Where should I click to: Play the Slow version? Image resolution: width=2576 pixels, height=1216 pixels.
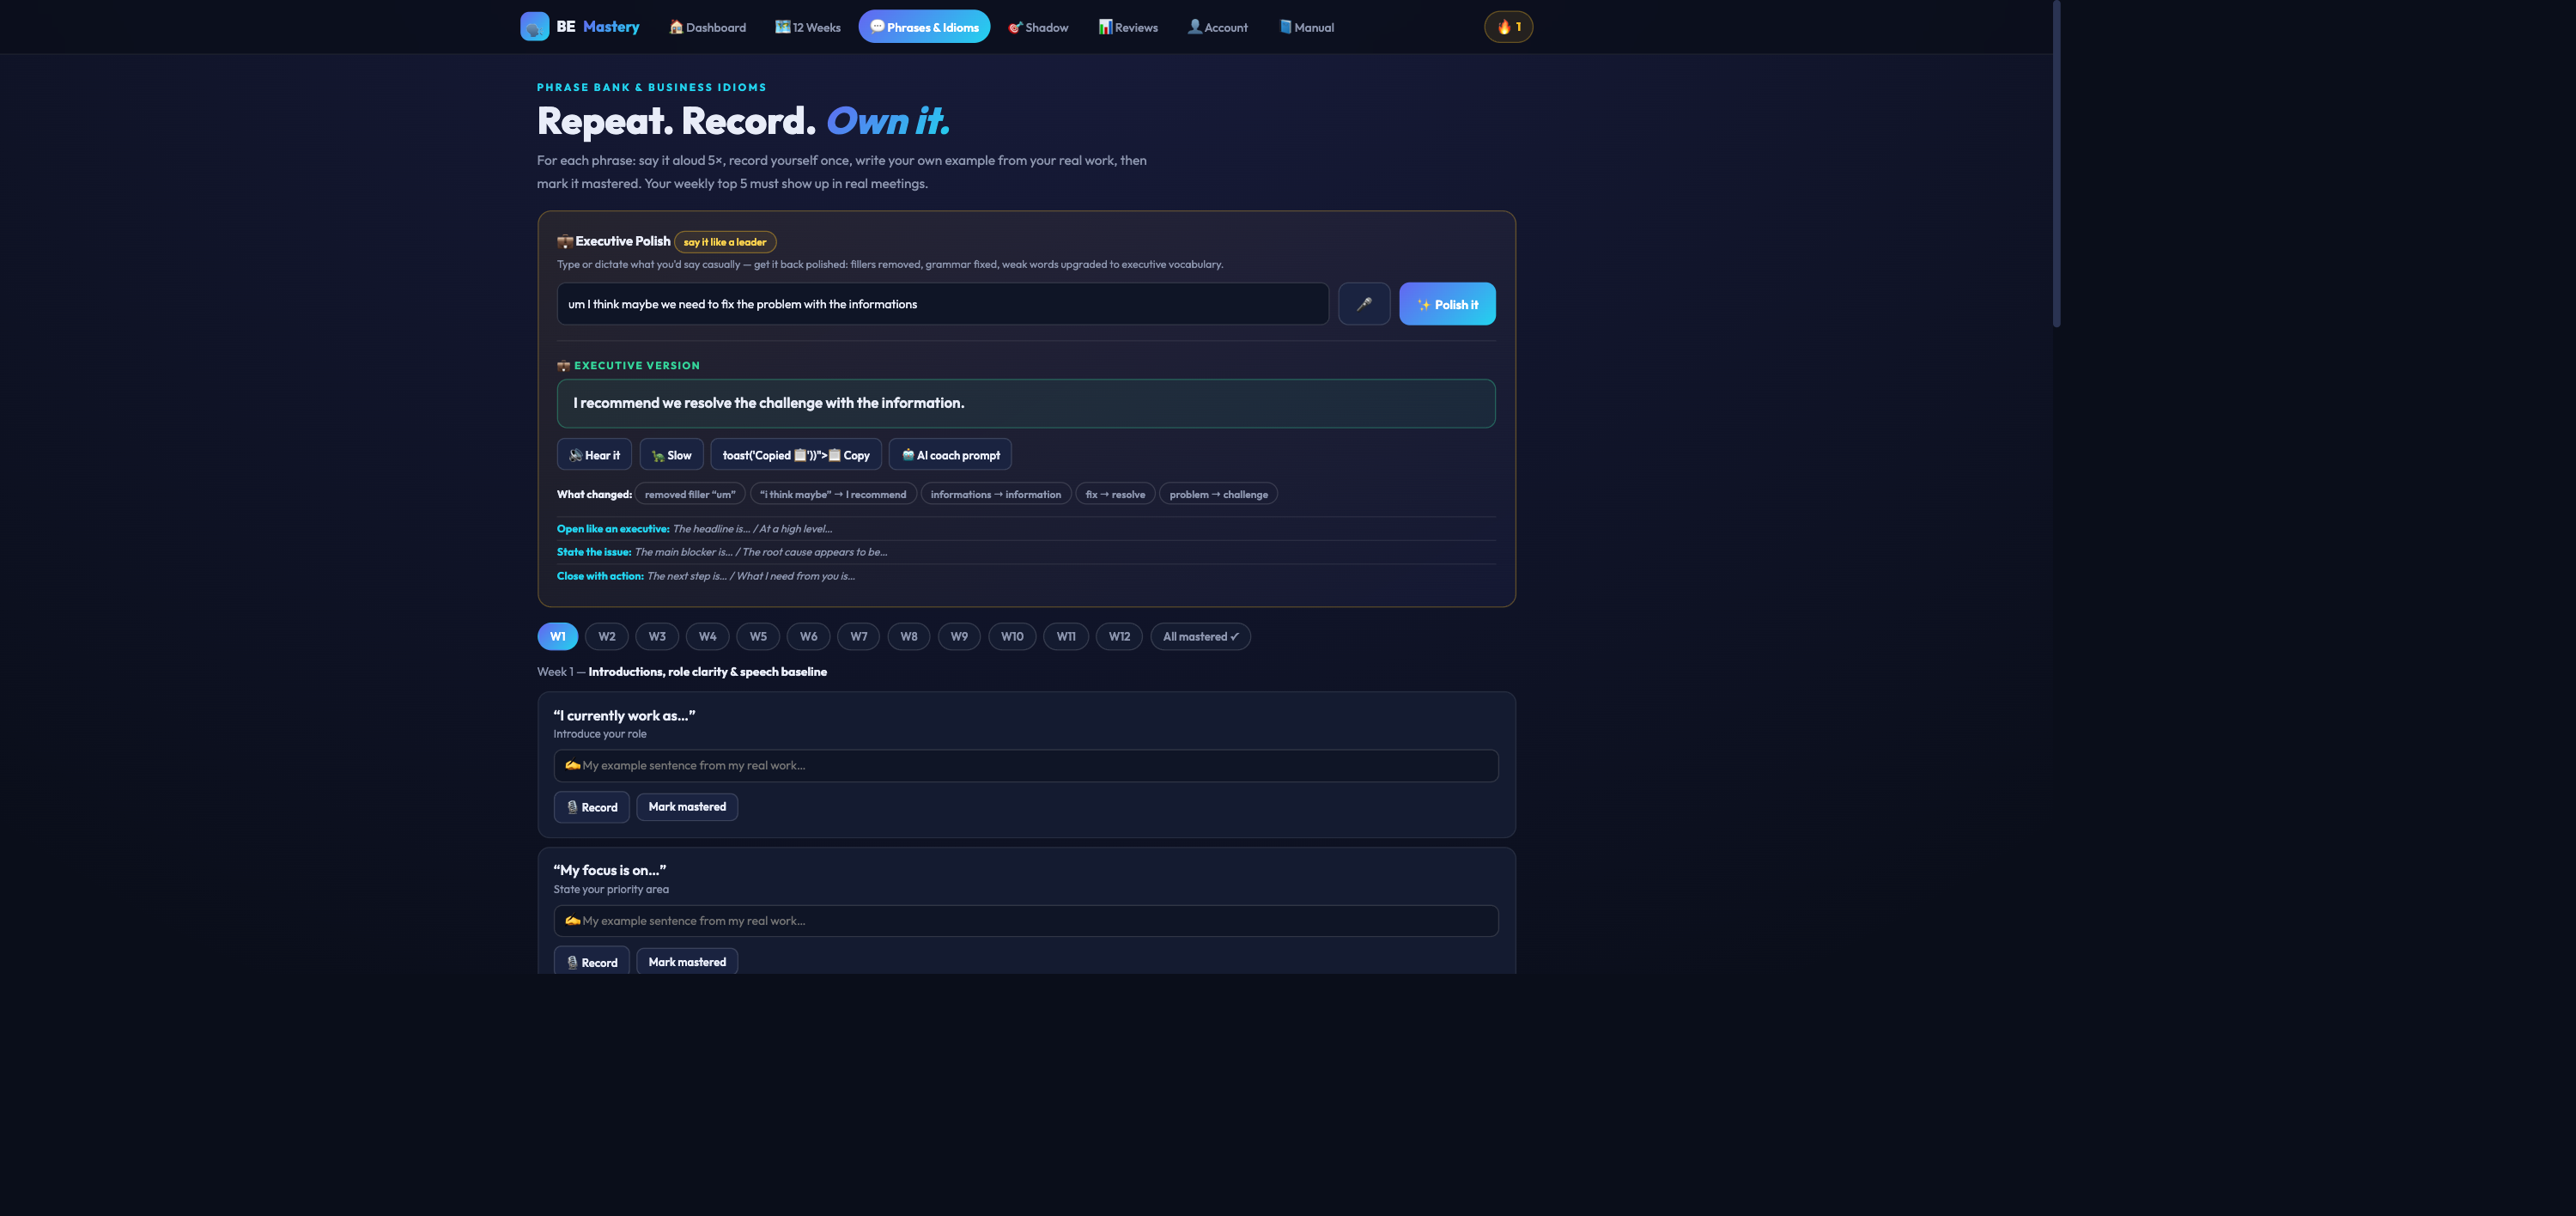coord(671,455)
